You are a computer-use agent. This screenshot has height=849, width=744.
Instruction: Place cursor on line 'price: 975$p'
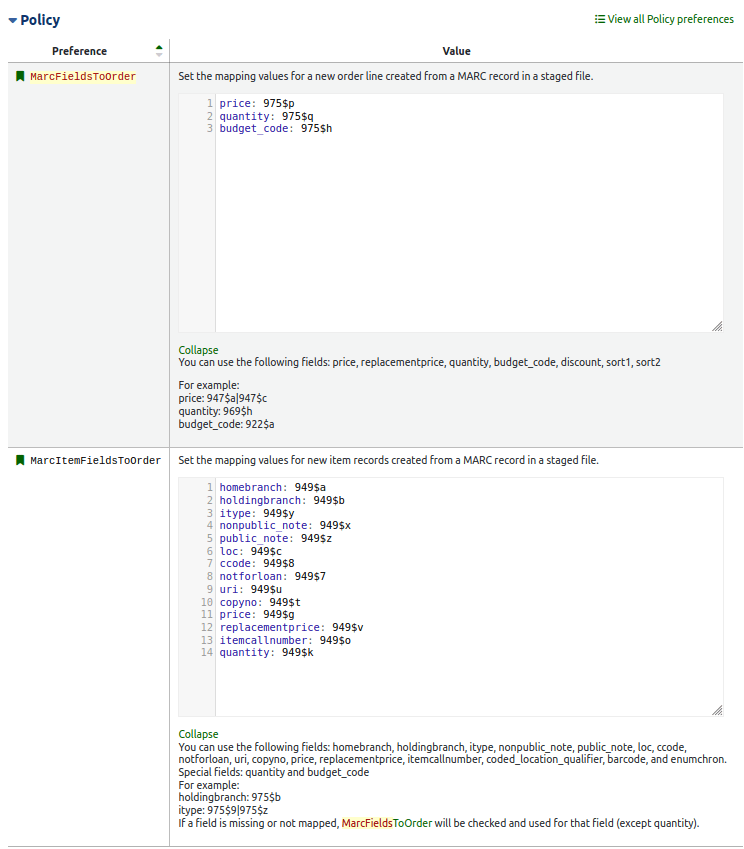(x=257, y=103)
